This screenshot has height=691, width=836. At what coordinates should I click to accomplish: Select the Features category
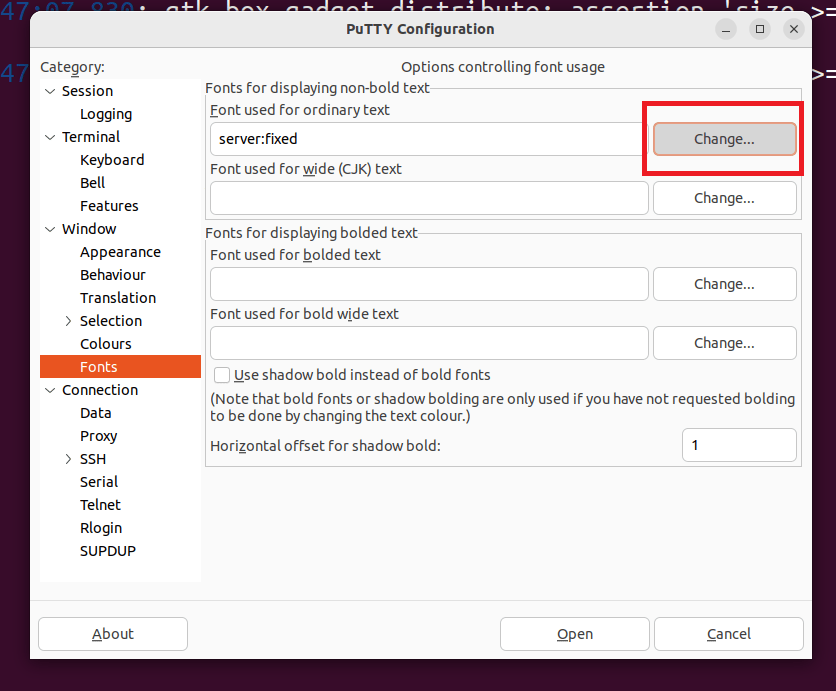point(109,206)
